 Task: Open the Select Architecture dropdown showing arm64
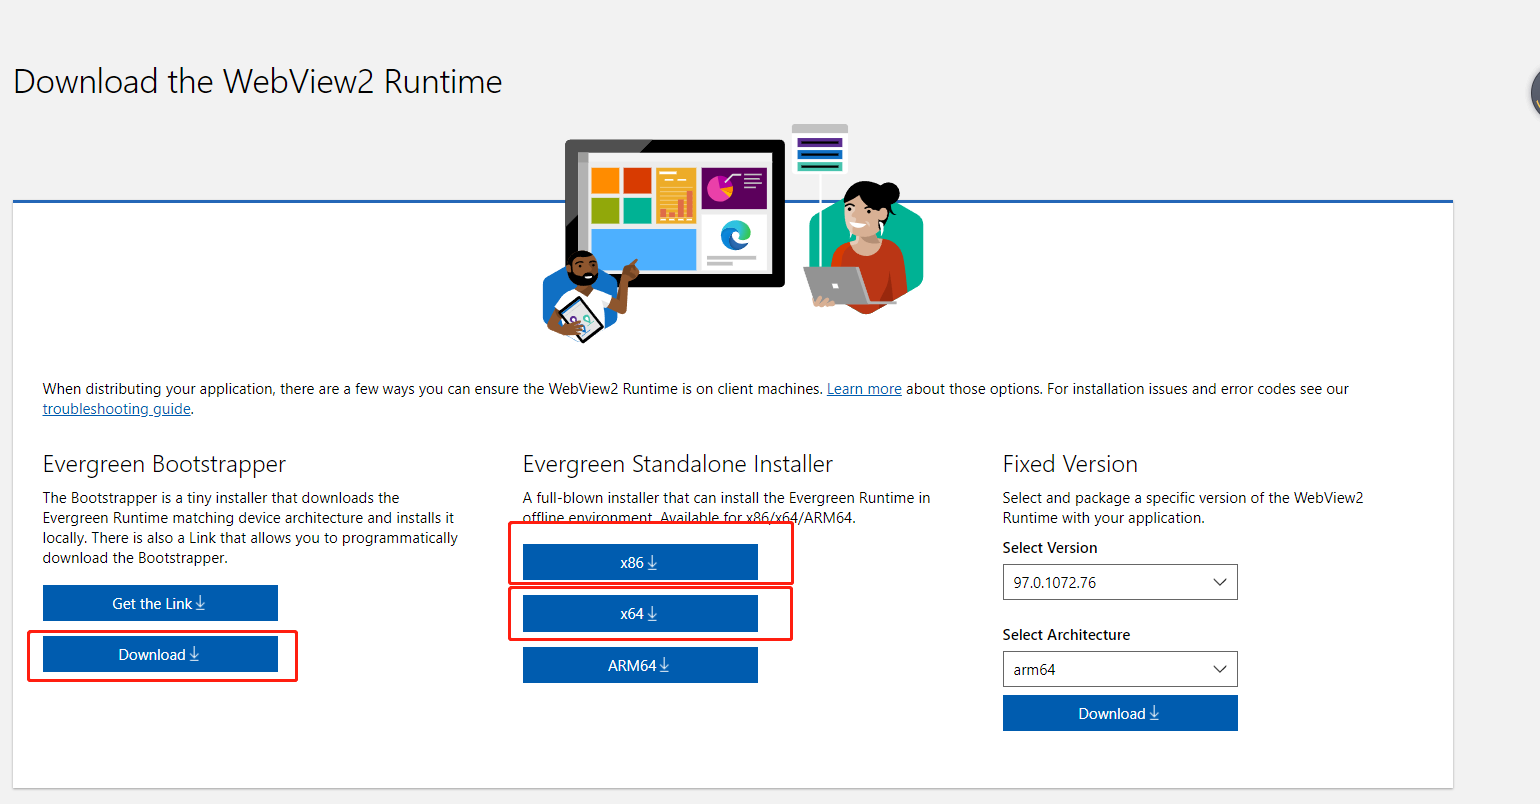1120,669
